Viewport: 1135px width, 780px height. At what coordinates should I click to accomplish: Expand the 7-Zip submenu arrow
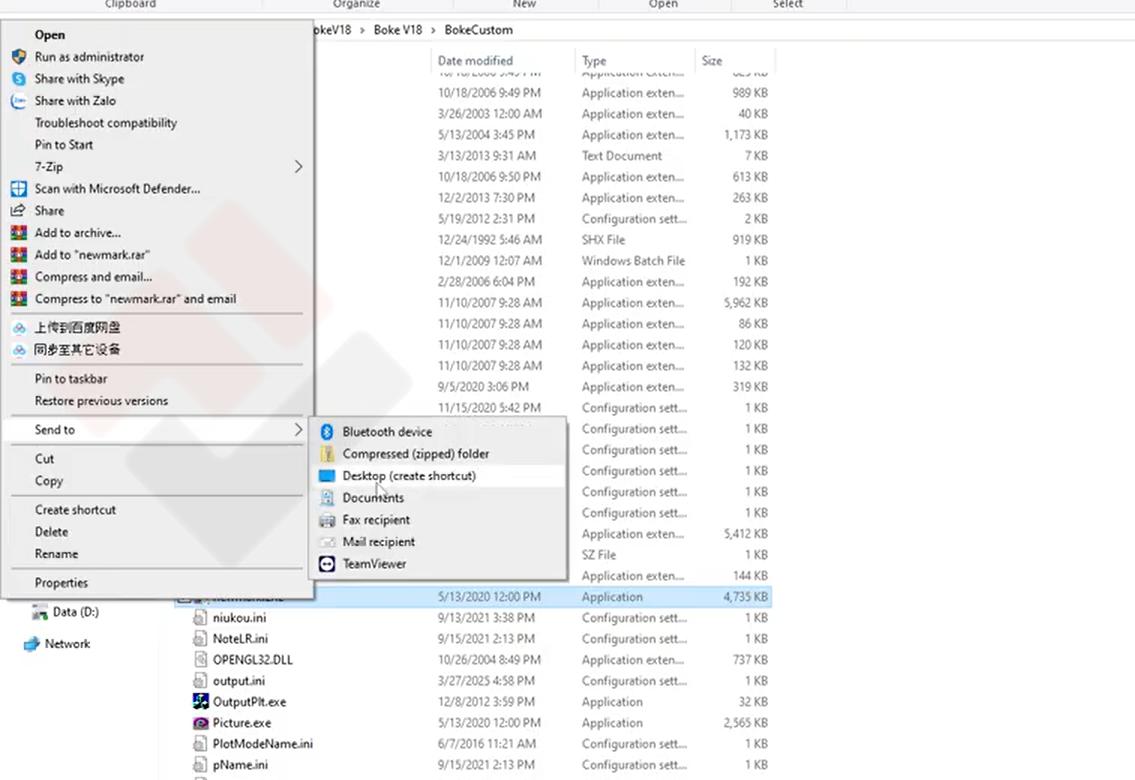coord(298,167)
